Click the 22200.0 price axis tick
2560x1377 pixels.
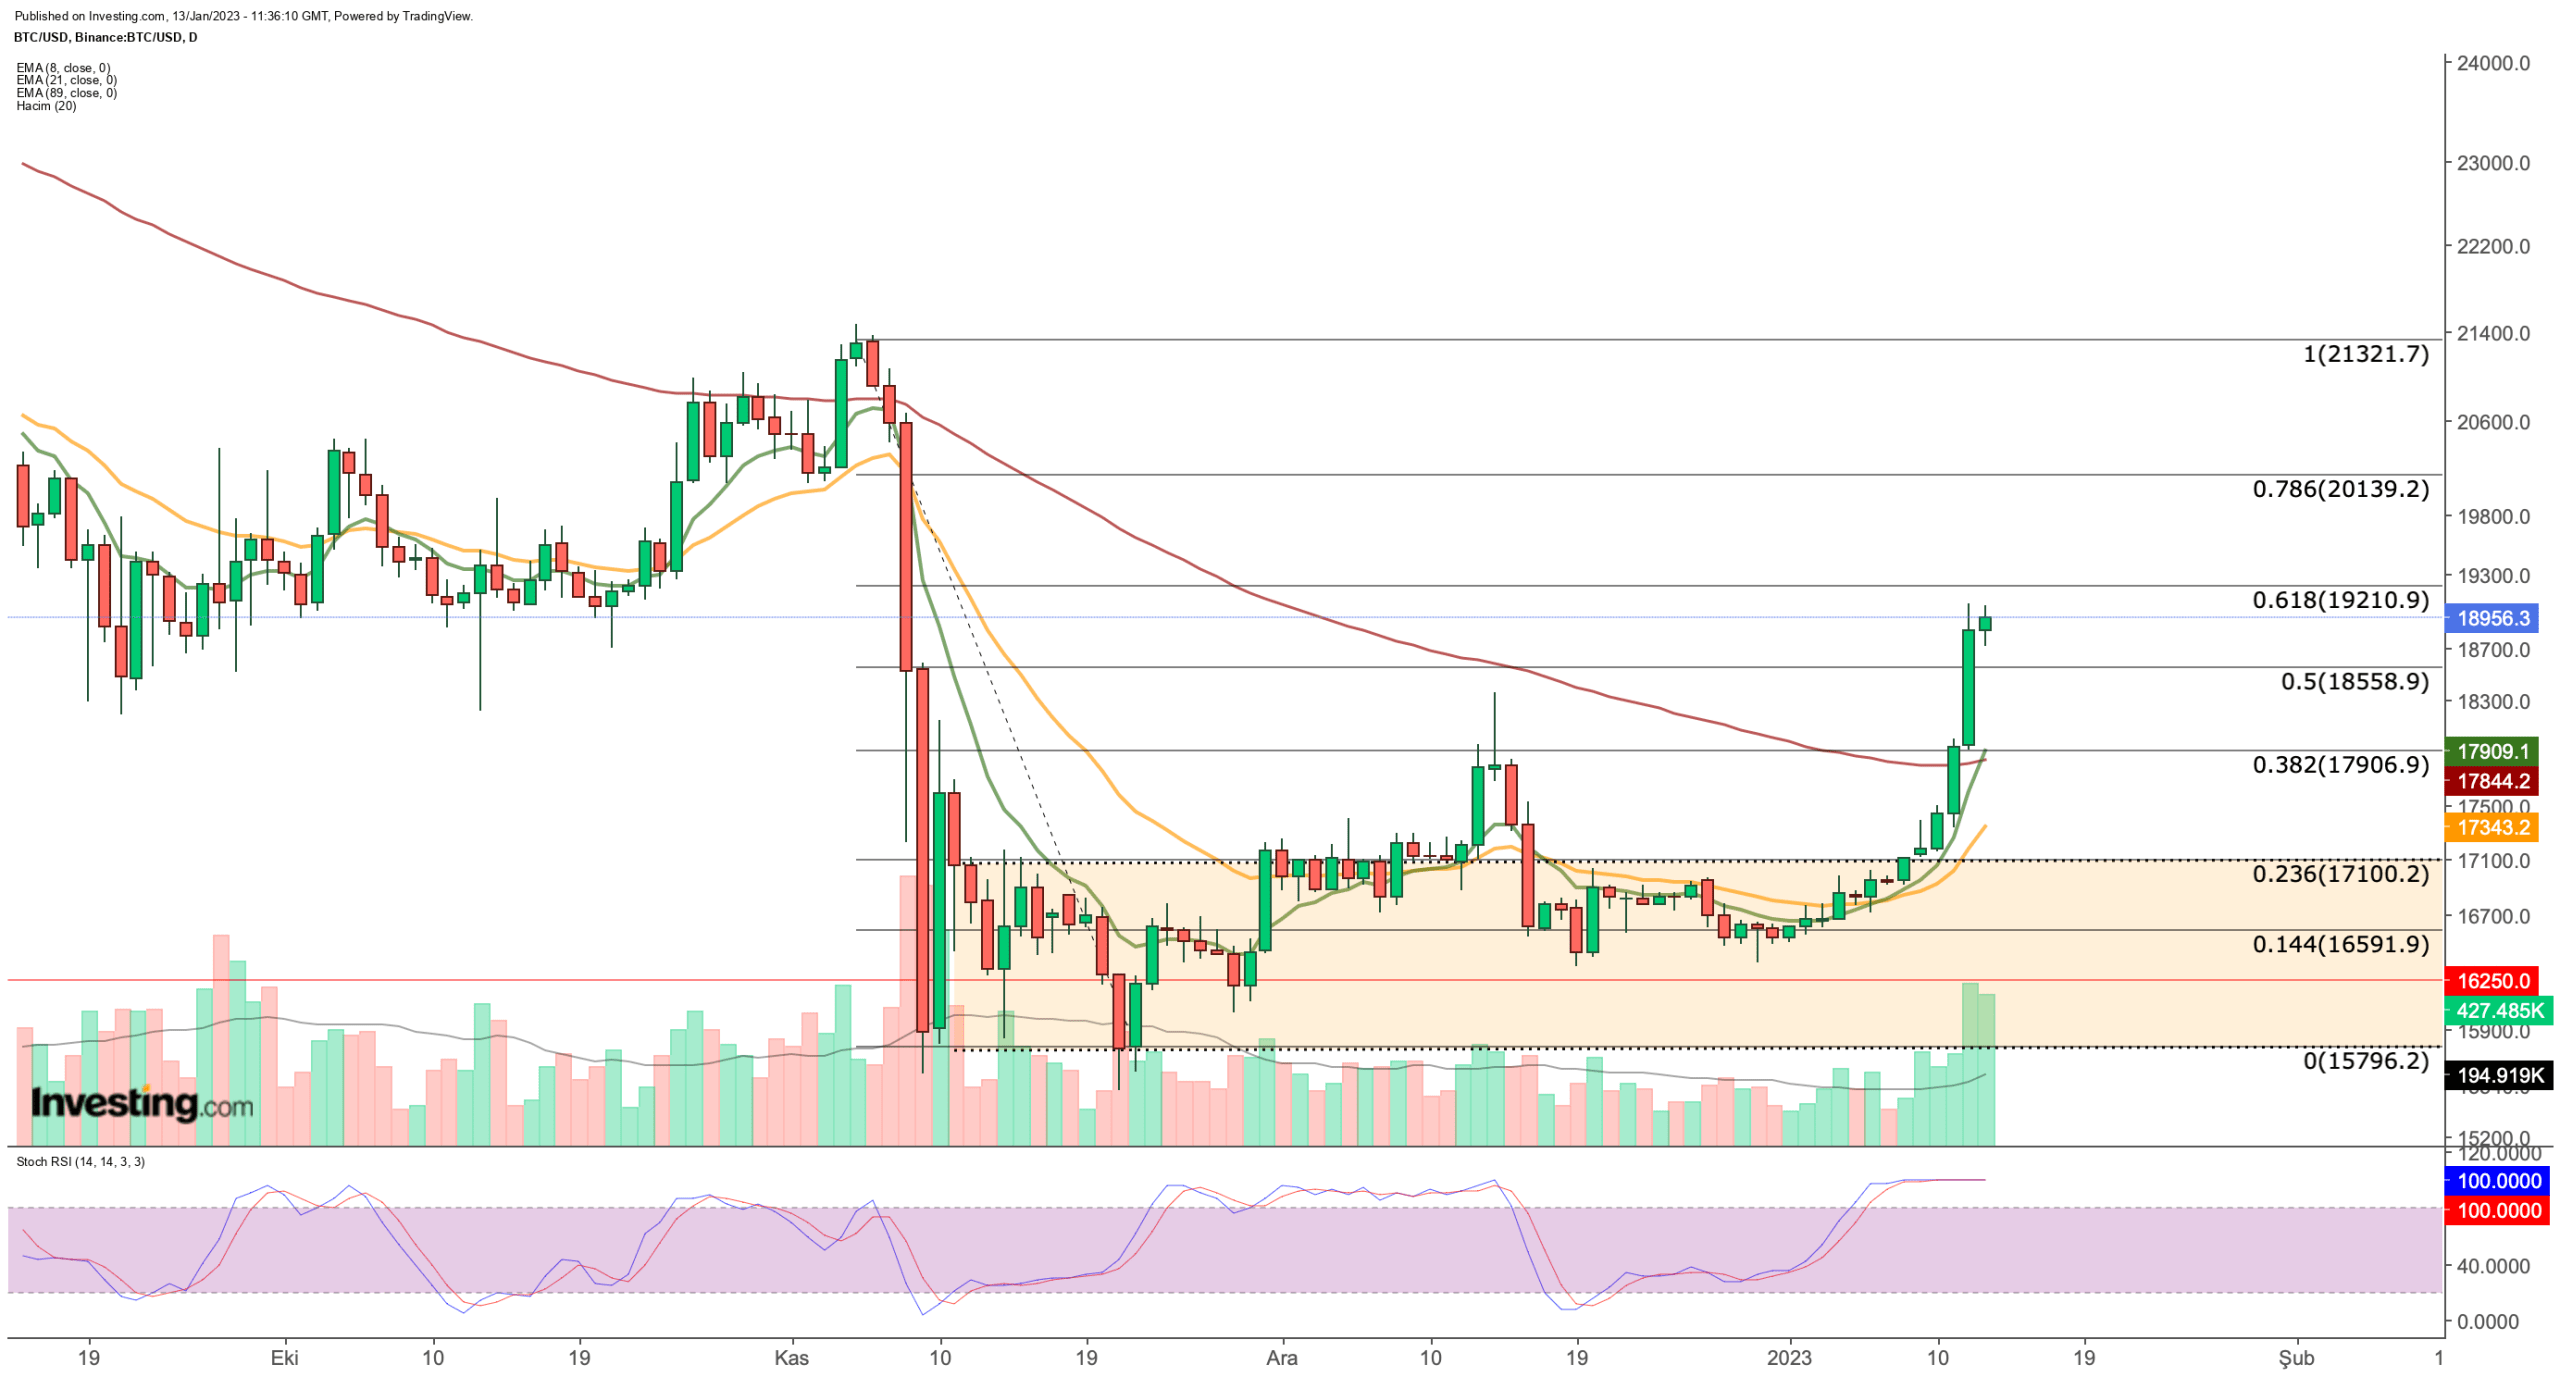click(x=2493, y=246)
